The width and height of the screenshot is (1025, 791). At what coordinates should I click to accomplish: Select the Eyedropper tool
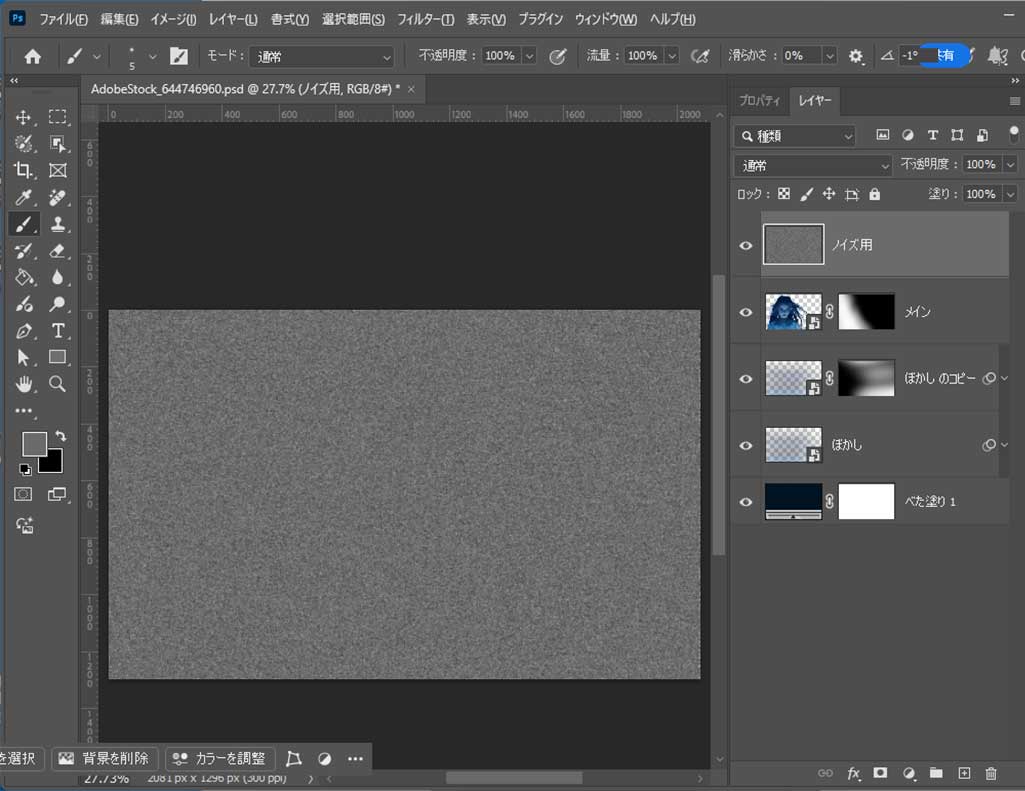[x=24, y=197]
